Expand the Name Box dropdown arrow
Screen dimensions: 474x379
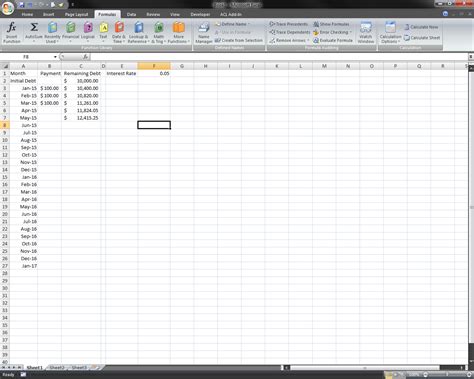pyautogui.click(x=55, y=57)
